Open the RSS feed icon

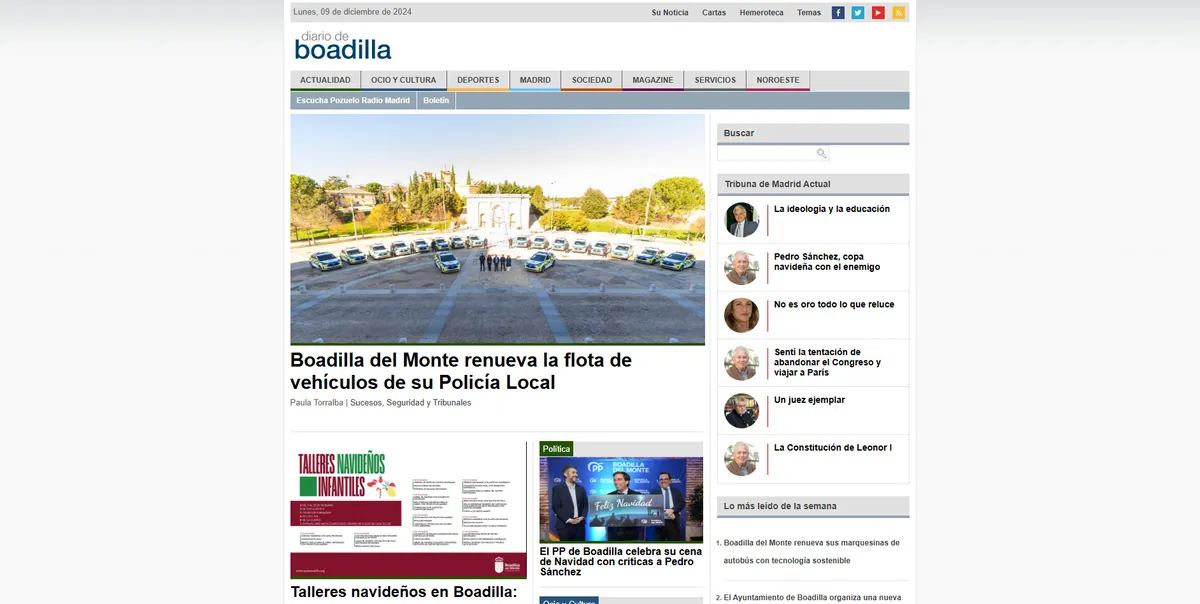[x=898, y=13]
